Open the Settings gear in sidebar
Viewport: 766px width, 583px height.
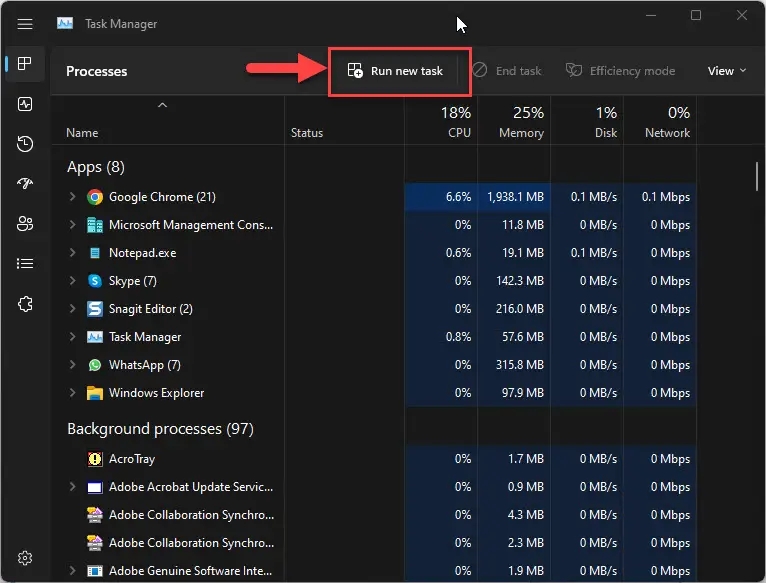pyautogui.click(x=25, y=558)
